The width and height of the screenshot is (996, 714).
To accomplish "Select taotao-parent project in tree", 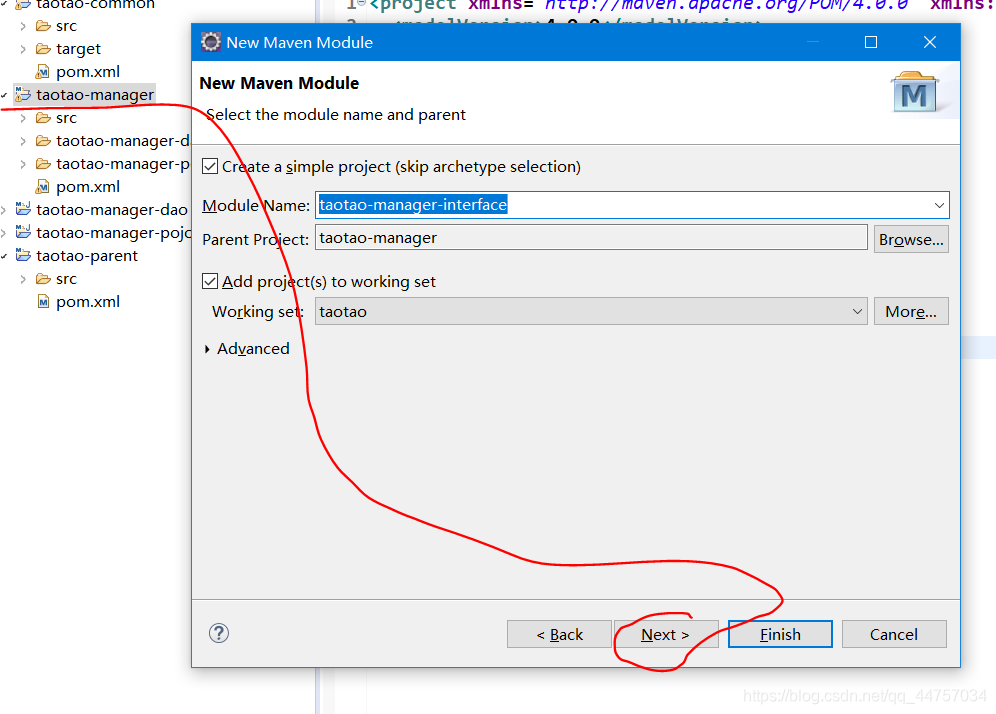I will pyautogui.click(x=86, y=255).
